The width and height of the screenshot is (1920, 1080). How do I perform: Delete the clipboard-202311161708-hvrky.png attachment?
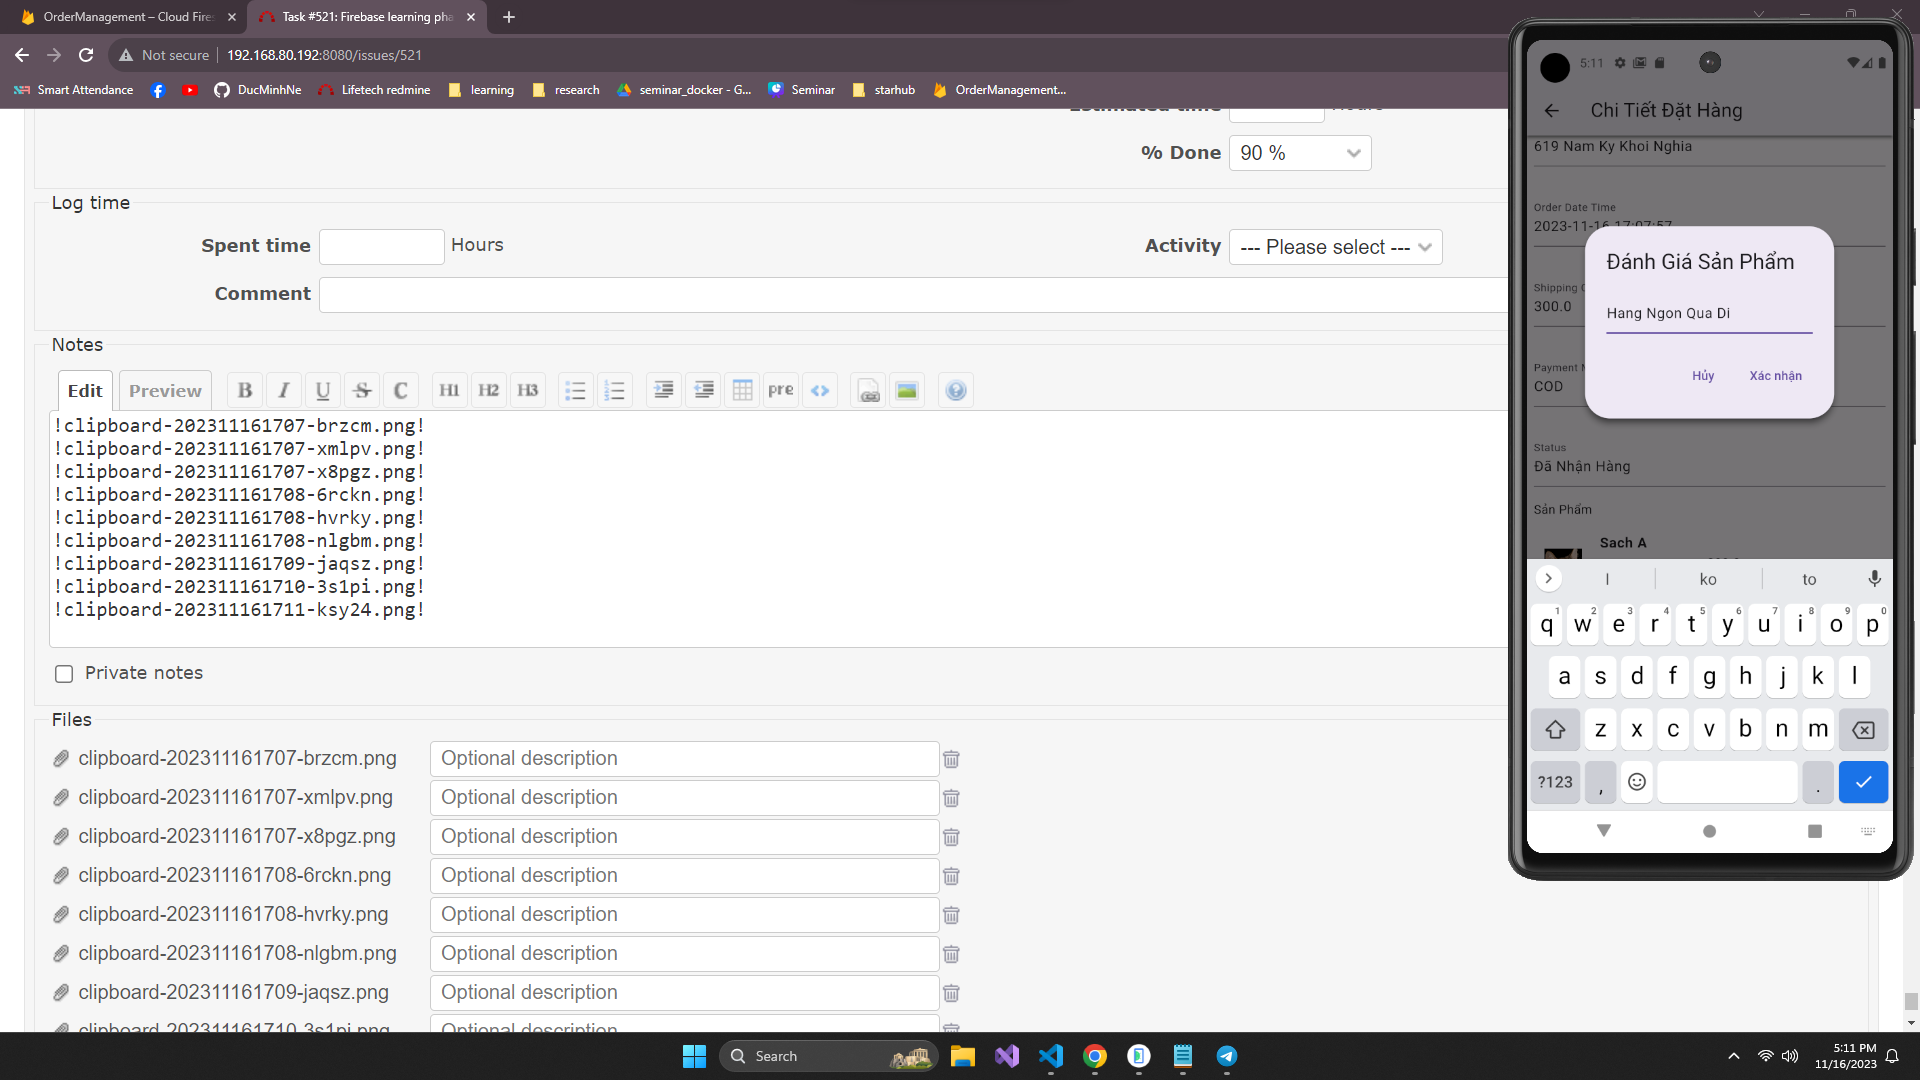click(951, 915)
